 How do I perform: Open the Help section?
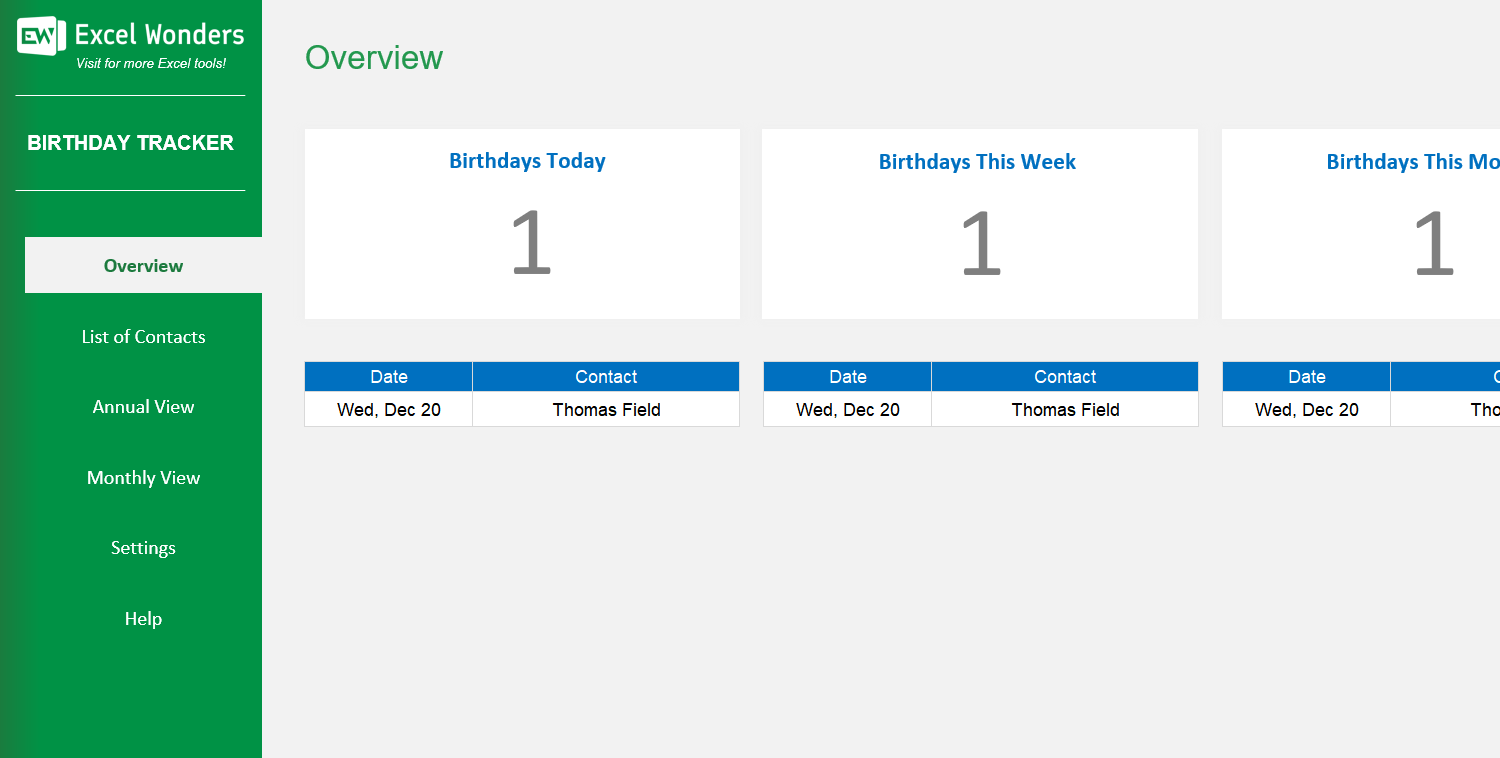click(143, 618)
